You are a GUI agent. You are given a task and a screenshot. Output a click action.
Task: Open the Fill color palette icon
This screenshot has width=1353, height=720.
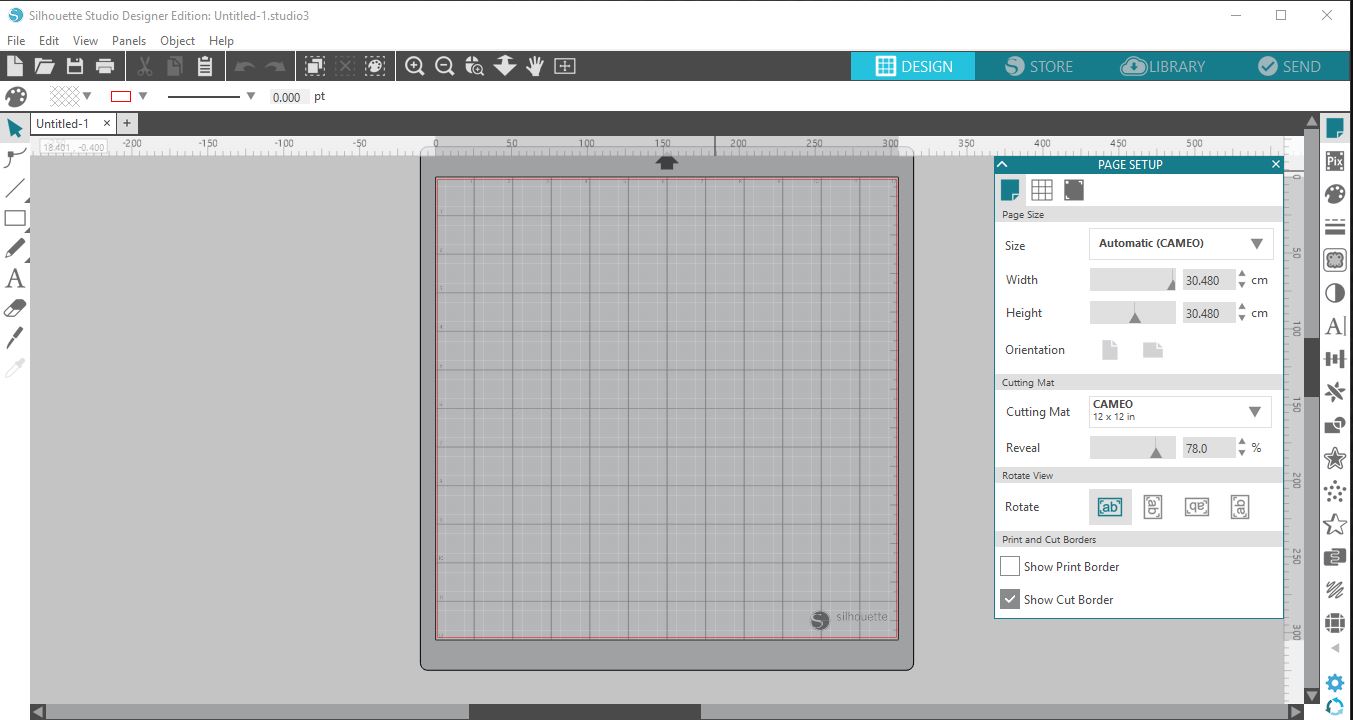coord(1334,194)
